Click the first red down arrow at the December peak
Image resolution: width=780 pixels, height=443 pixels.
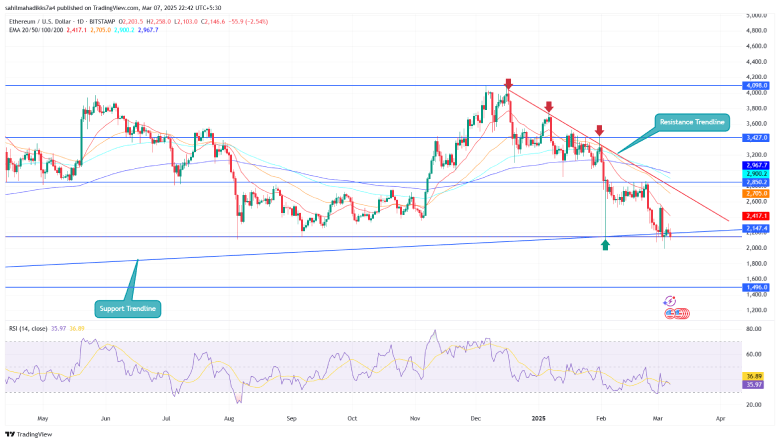click(x=508, y=84)
